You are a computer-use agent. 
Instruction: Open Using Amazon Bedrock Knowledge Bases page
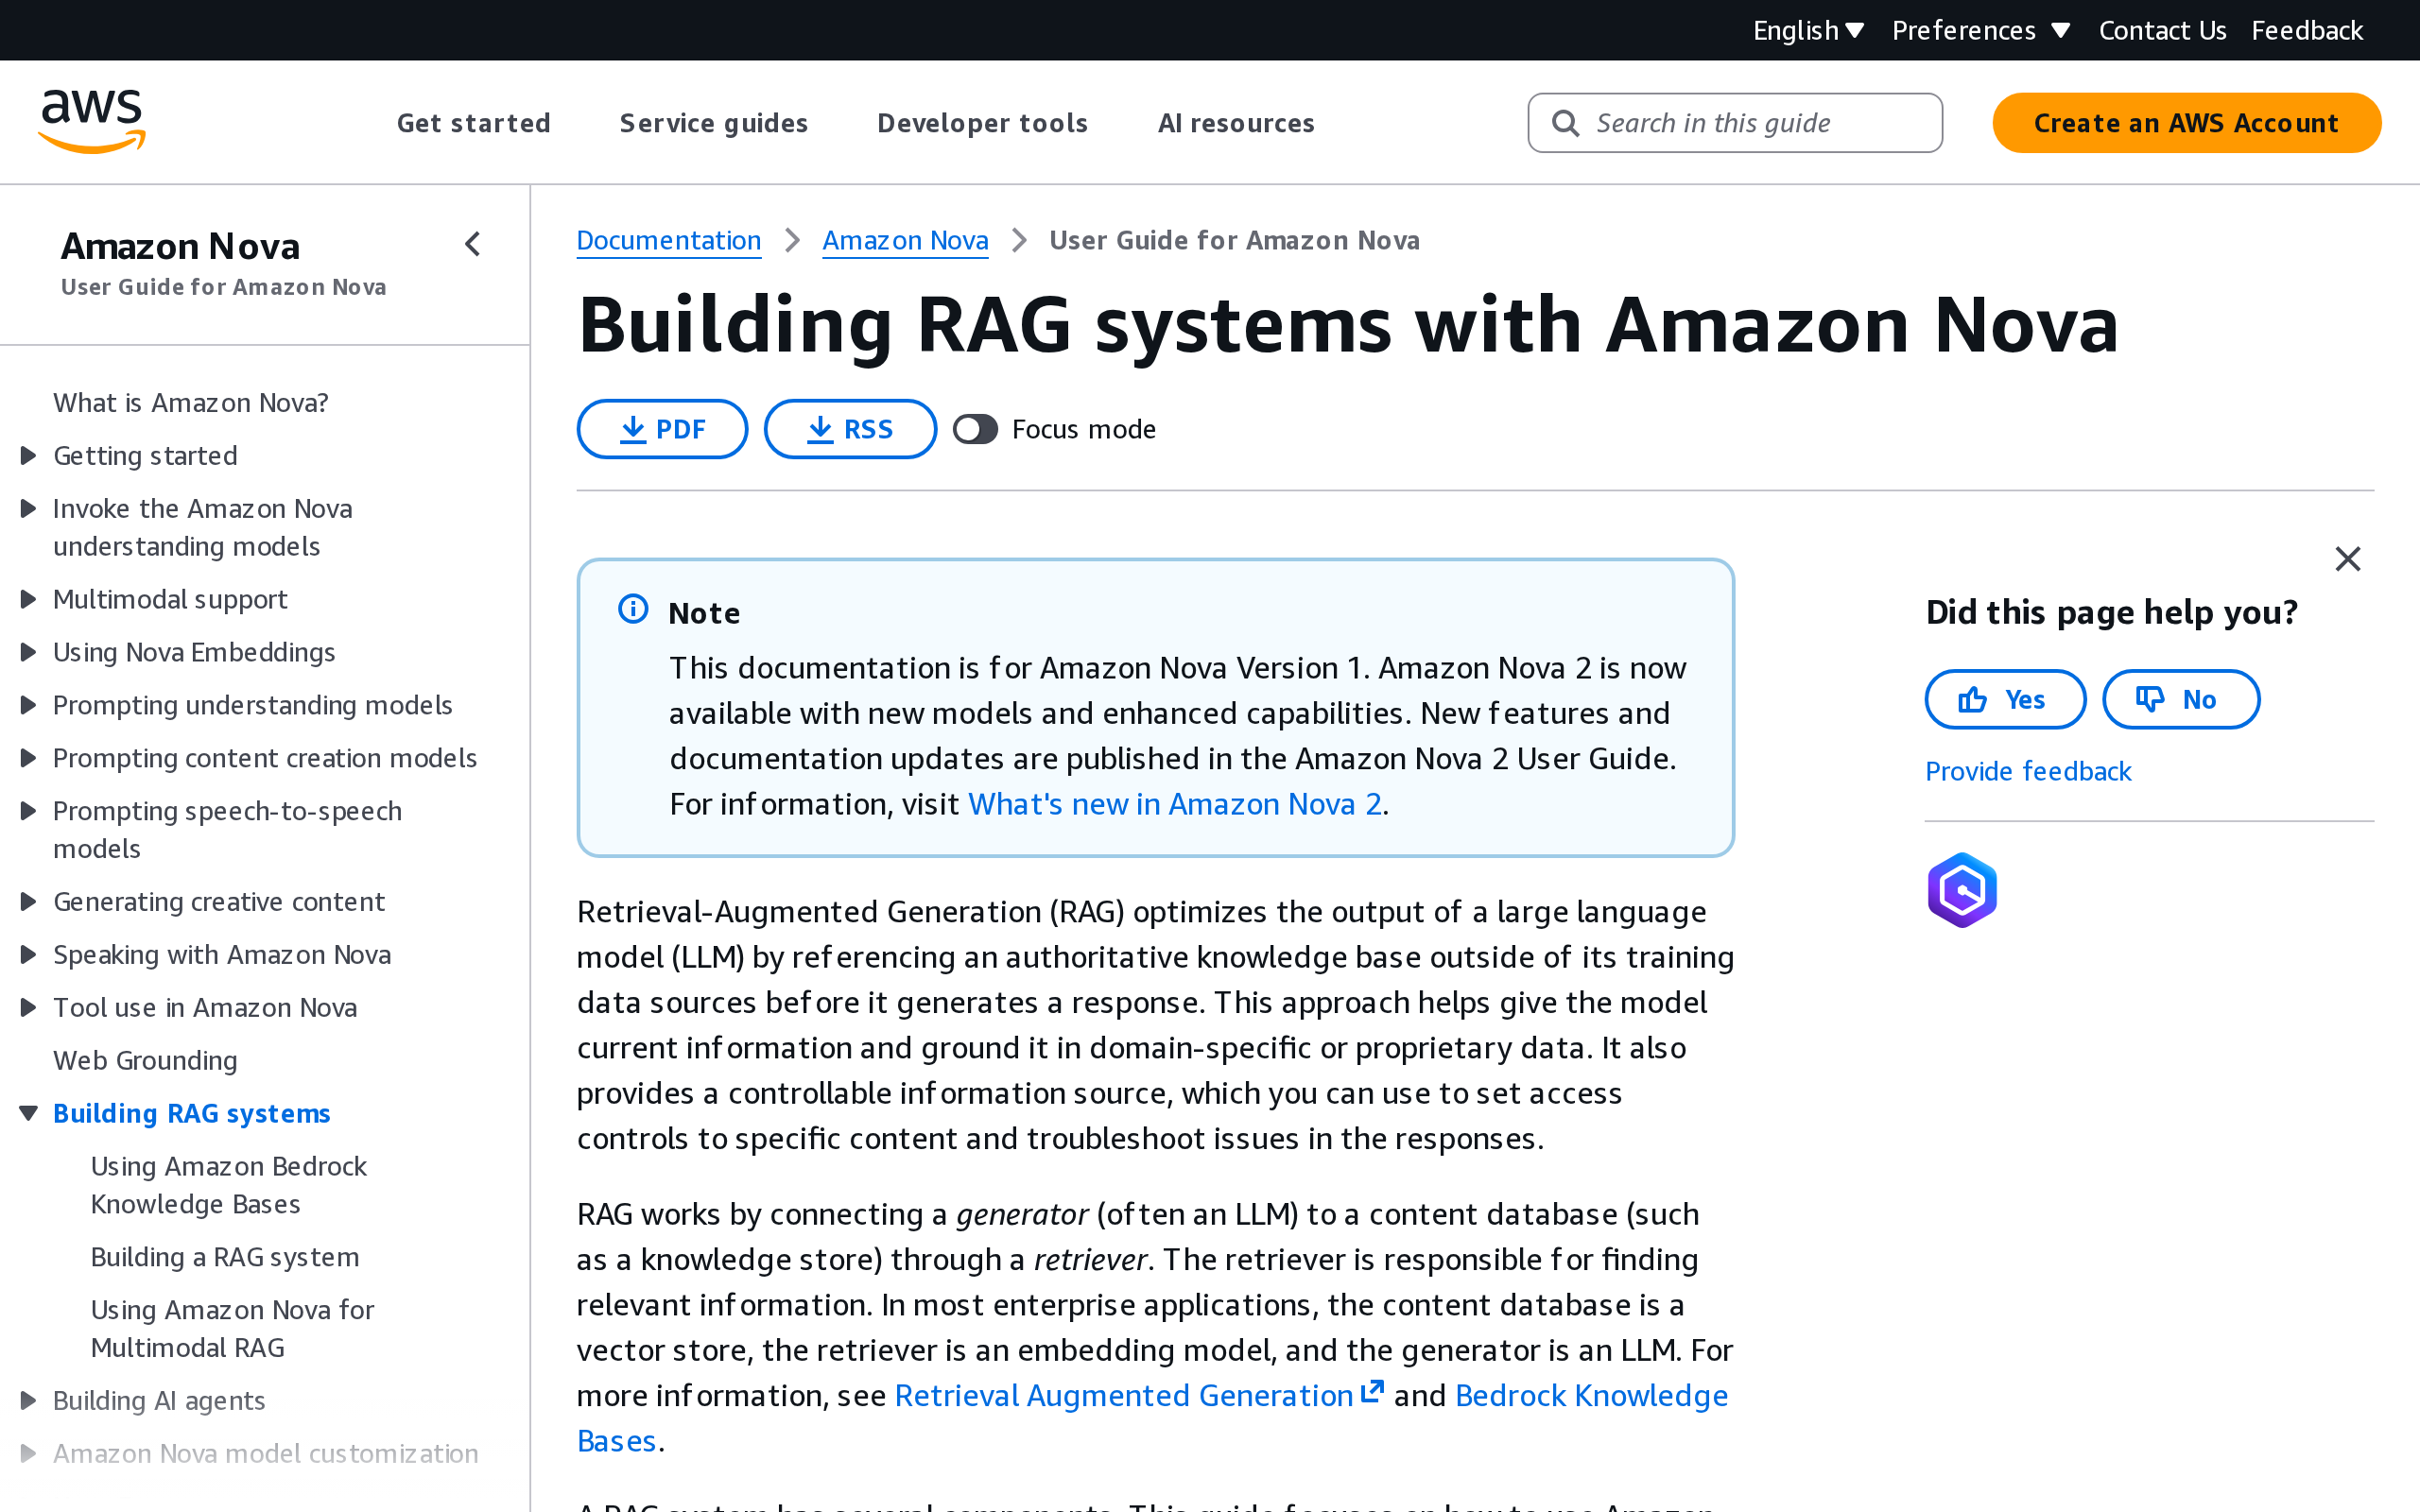(x=229, y=1185)
